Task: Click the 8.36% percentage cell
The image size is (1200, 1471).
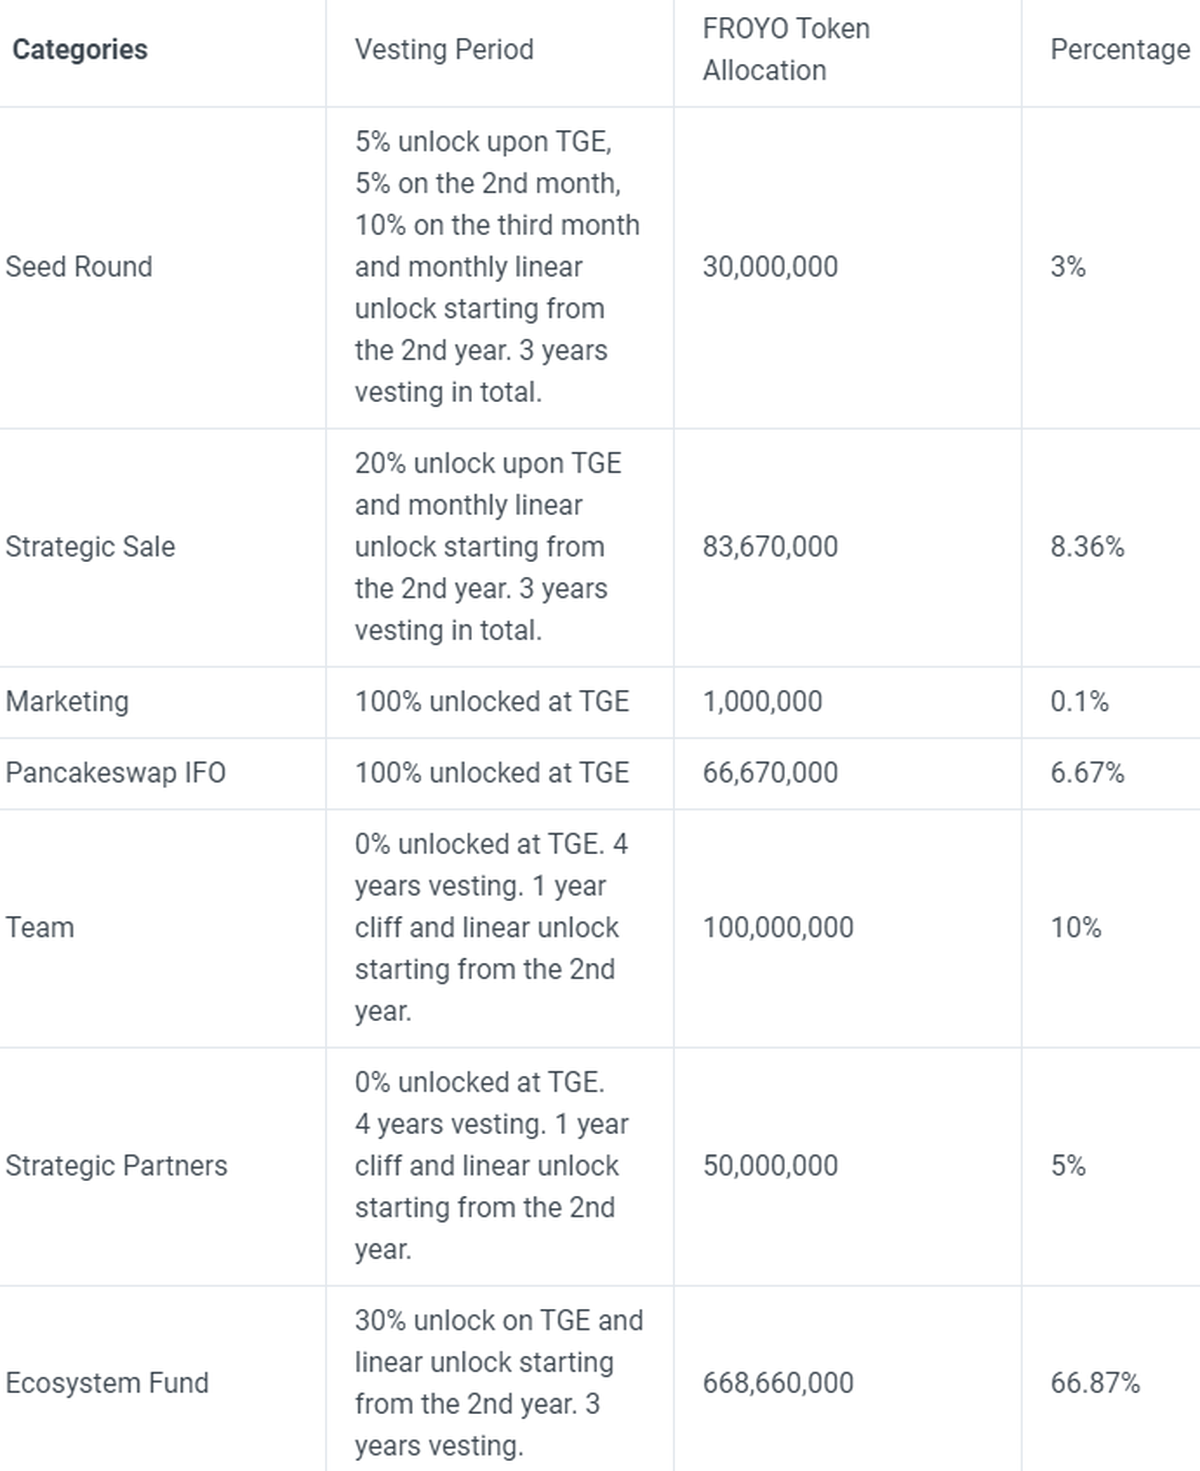Action: click(x=1087, y=547)
